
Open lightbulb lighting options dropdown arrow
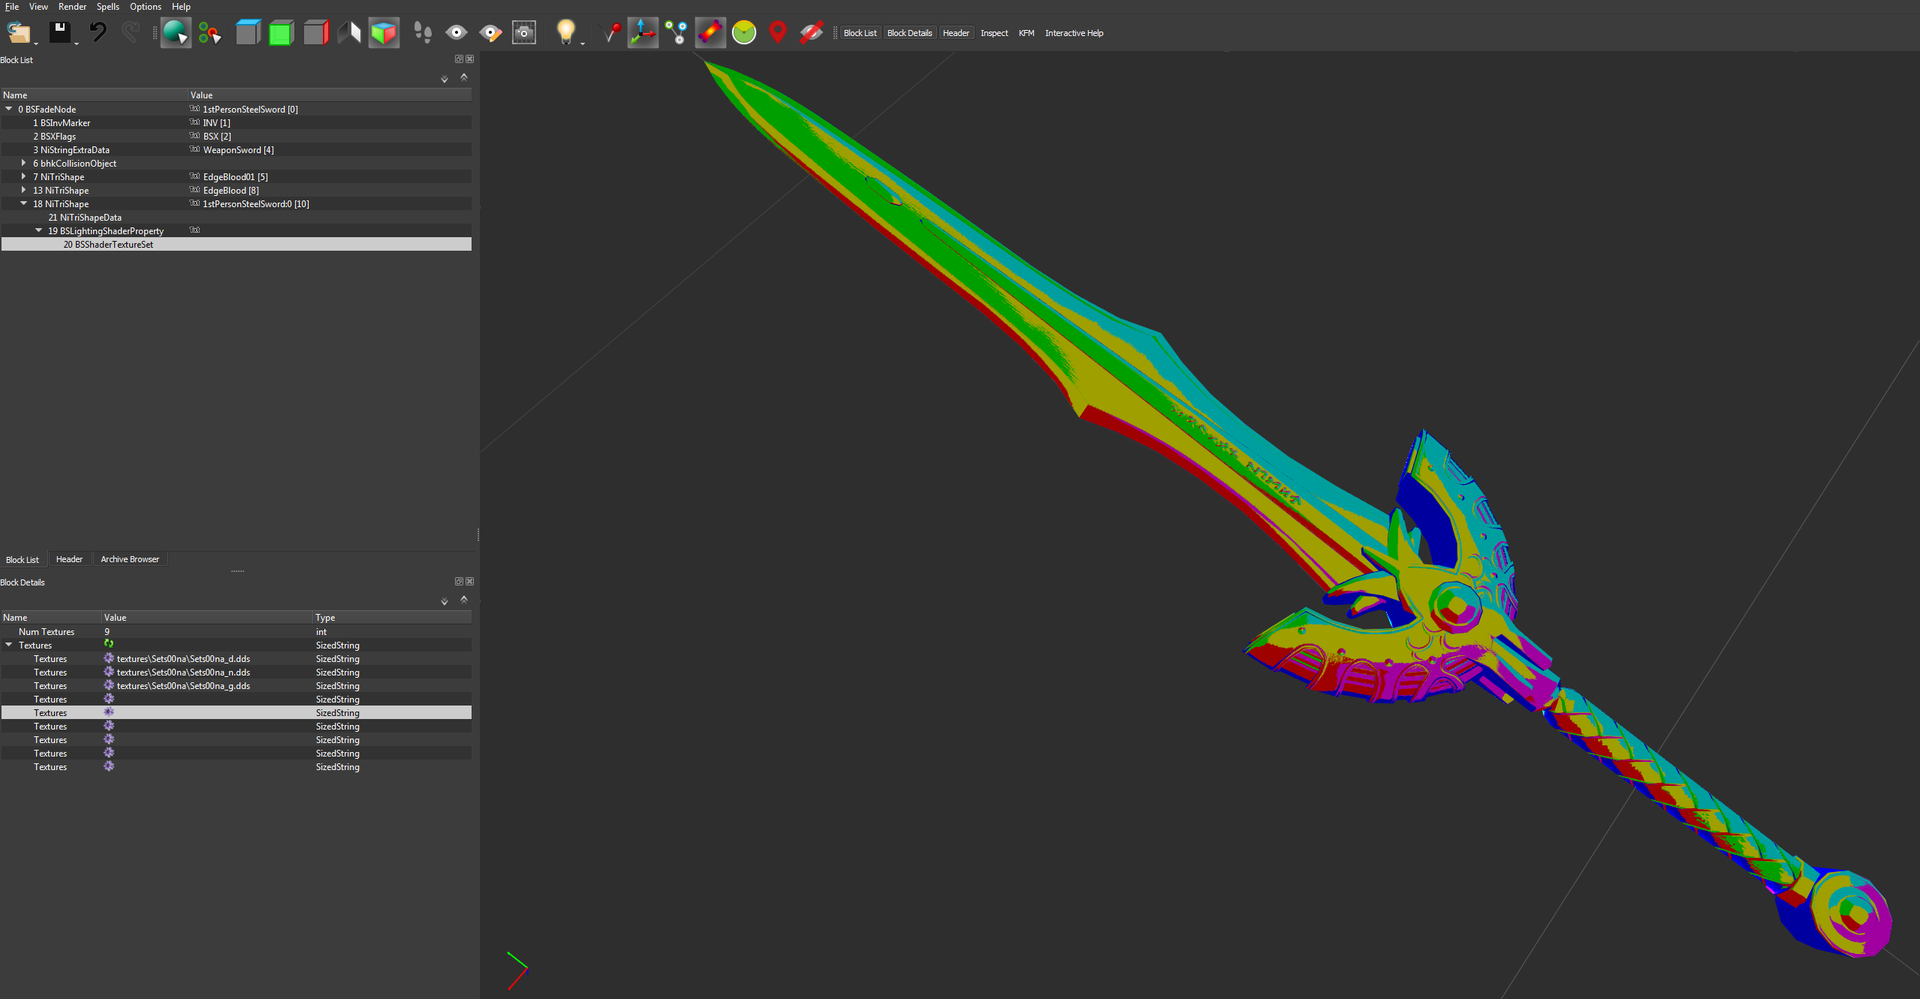pos(582,43)
